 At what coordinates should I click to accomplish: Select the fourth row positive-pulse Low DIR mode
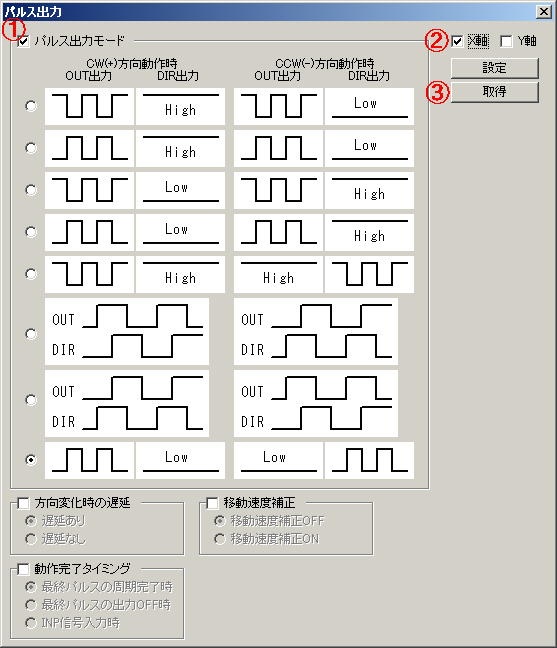click(x=31, y=232)
